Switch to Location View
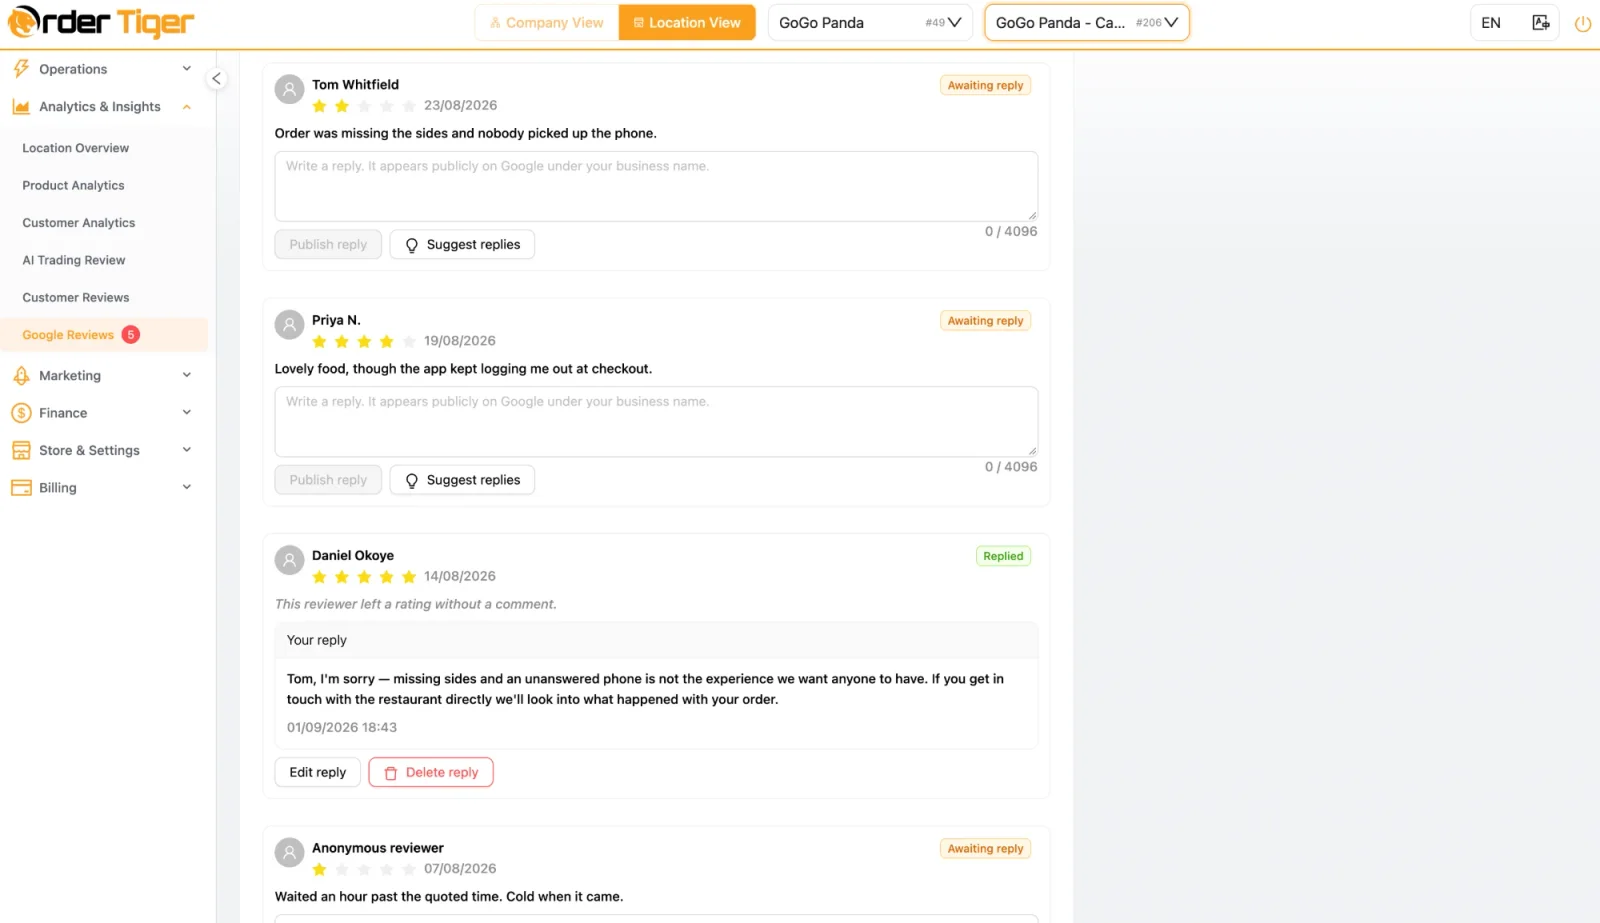 (687, 23)
